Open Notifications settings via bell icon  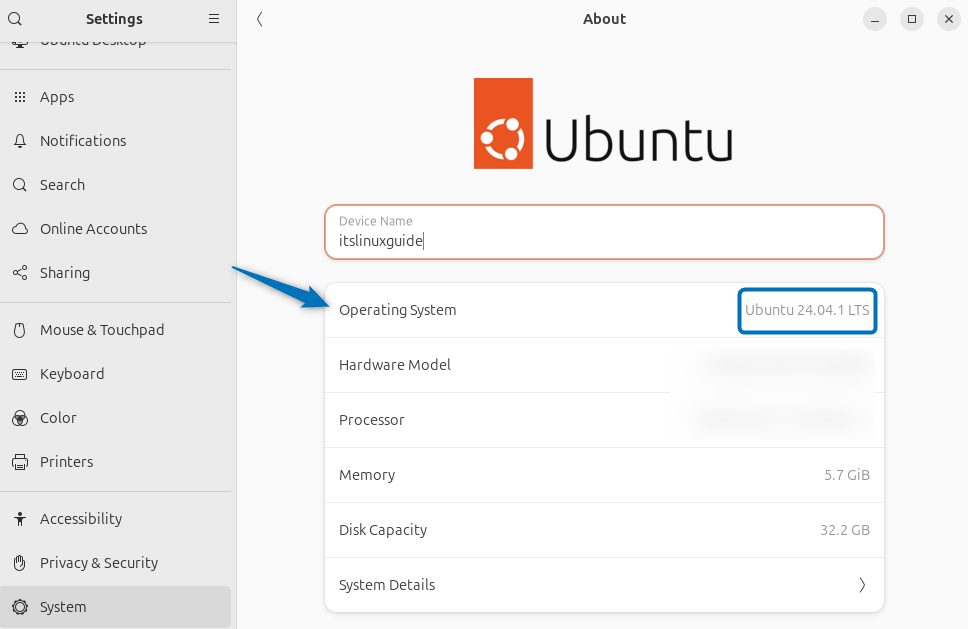pos(19,140)
